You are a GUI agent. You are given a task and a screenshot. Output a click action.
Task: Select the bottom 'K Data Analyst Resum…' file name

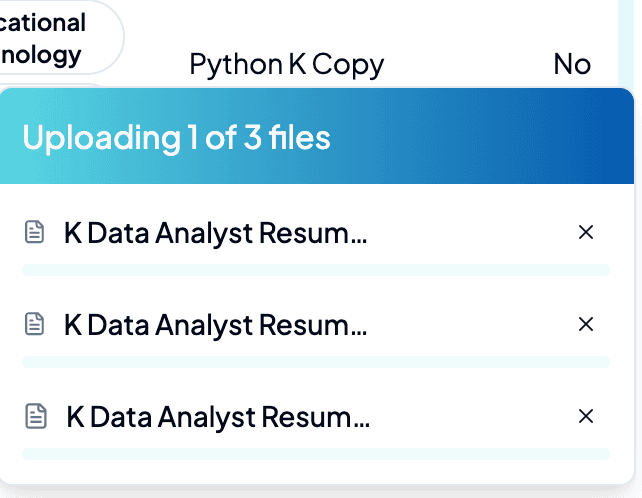(x=218, y=417)
